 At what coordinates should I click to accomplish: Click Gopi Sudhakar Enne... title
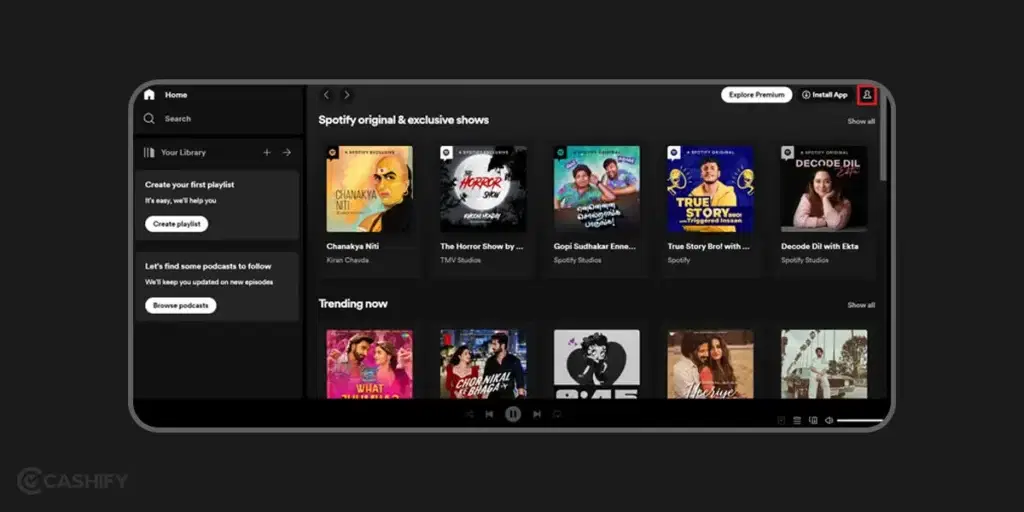pyautogui.click(x=595, y=246)
